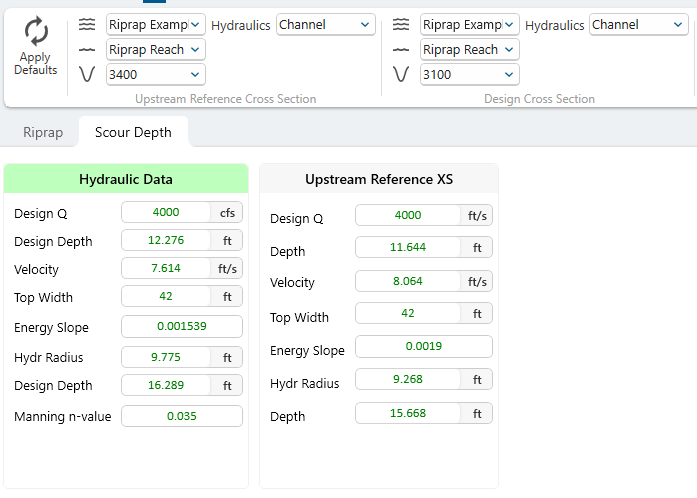Click the upstream cross section V-shaped icon
The height and width of the screenshot is (498, 697).
coord(87,74)
